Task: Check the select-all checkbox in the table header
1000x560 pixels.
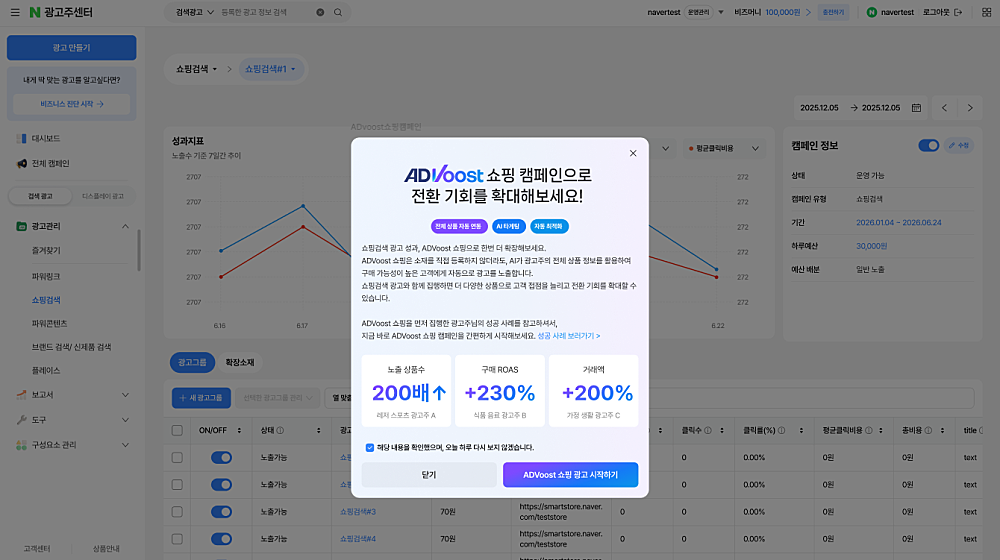Action: pos(177,431)
